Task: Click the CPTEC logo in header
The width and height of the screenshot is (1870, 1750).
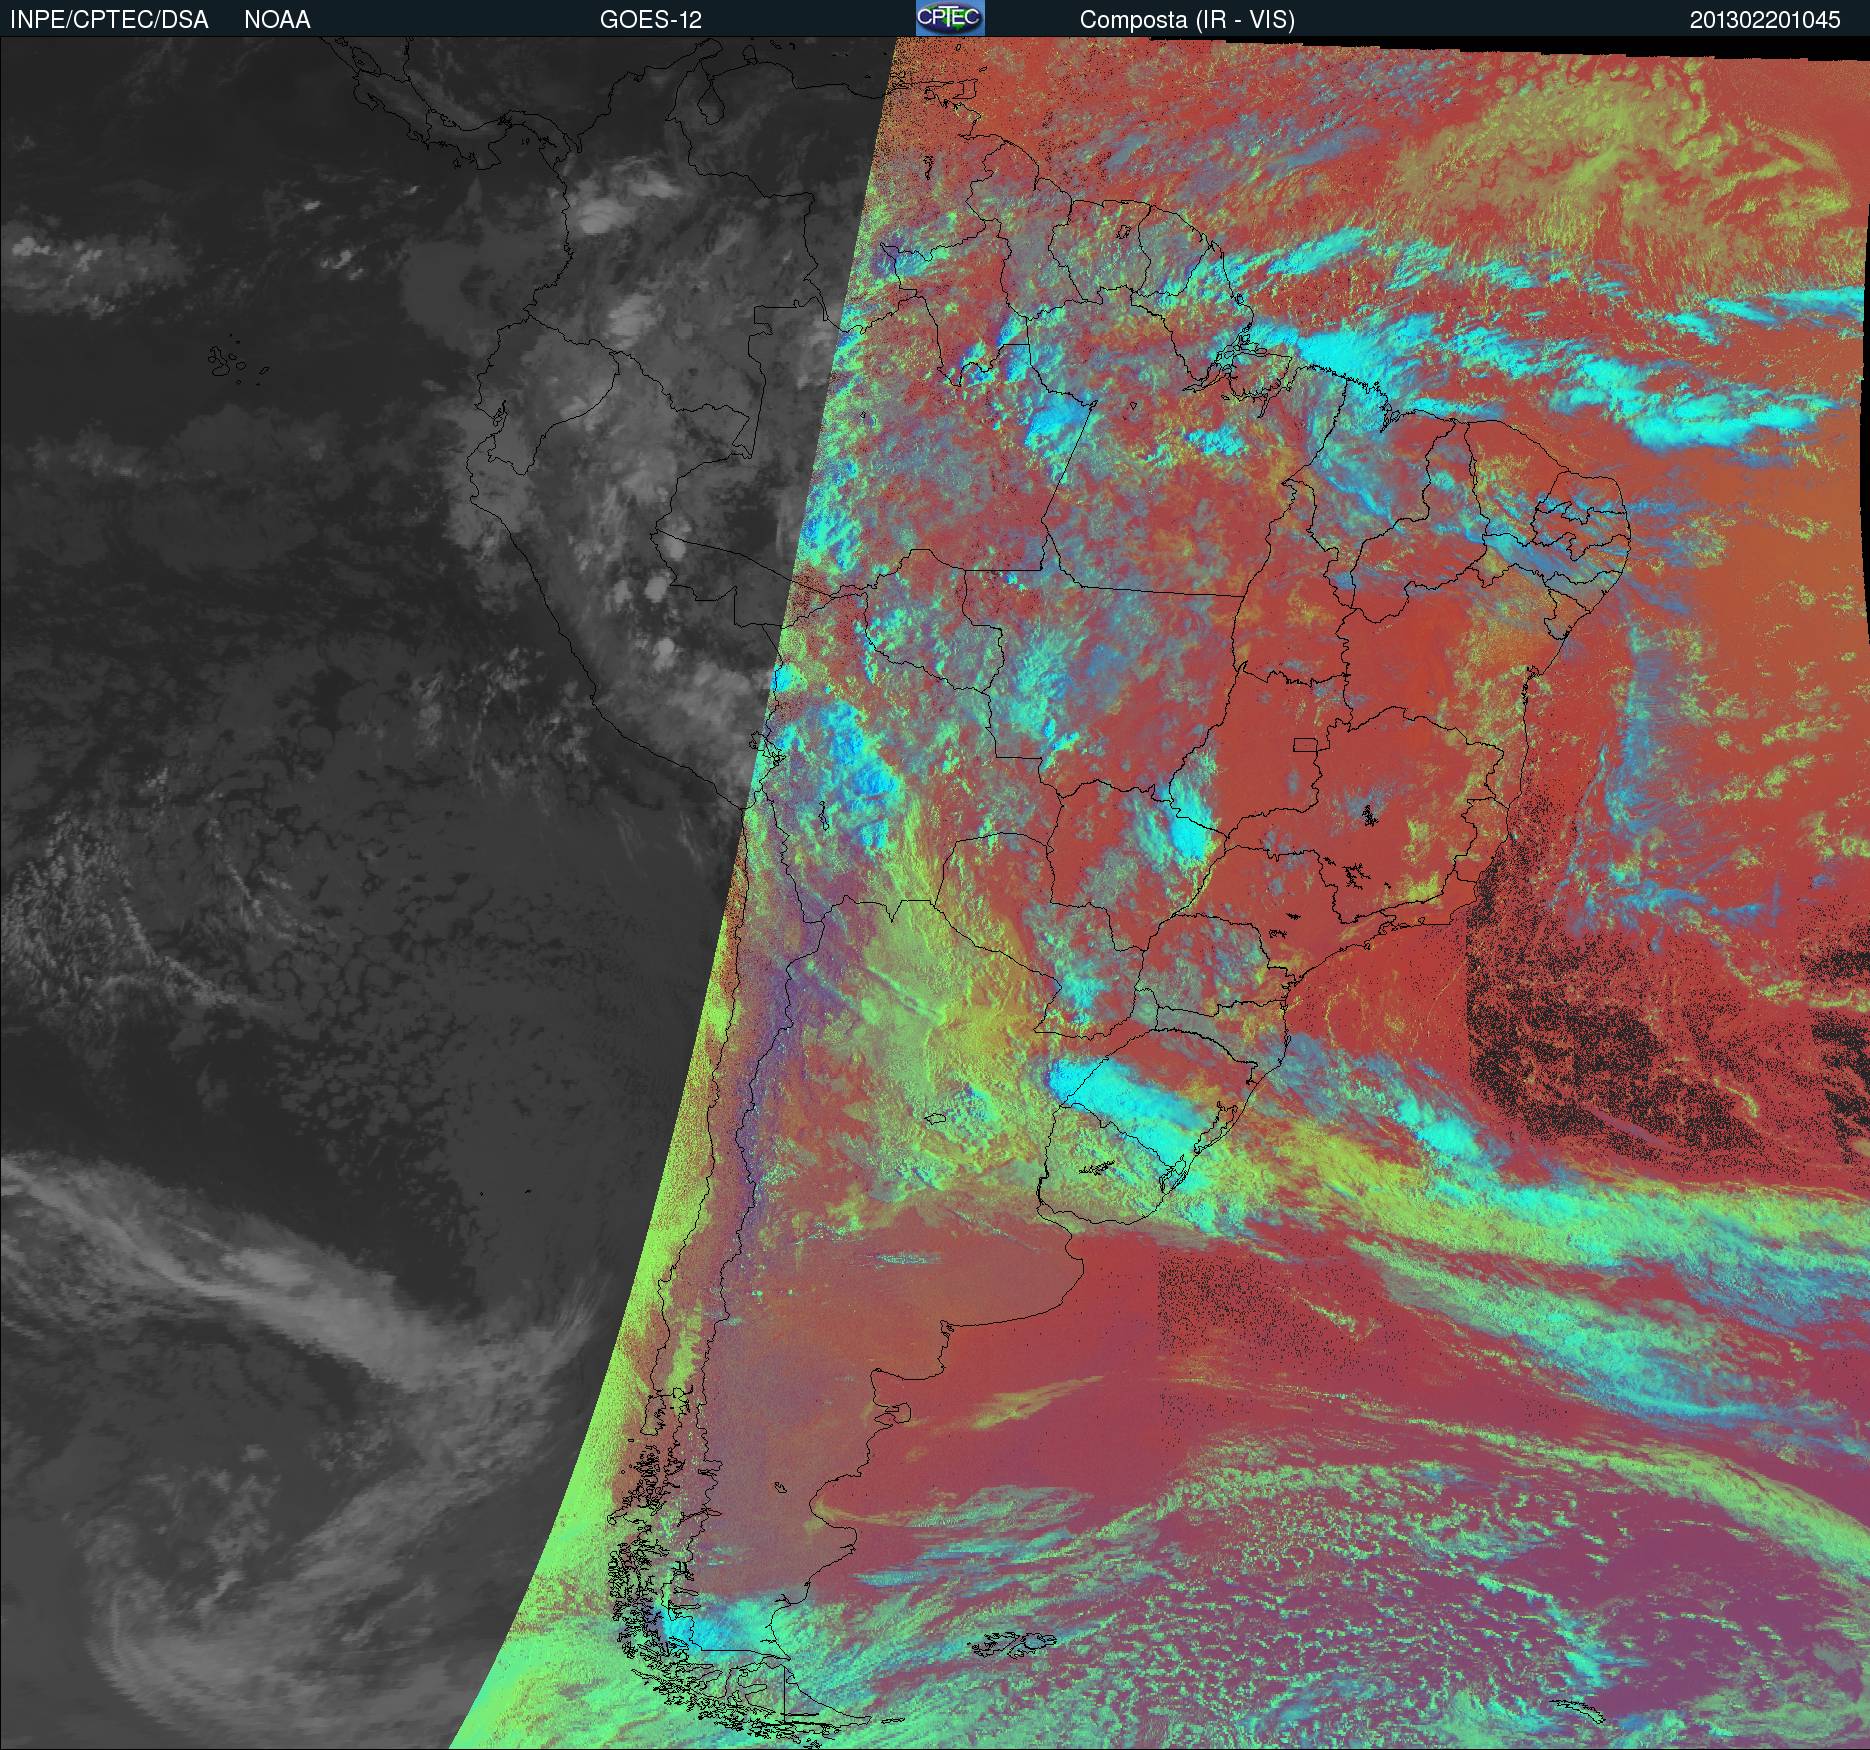Action: click(950, 18)
